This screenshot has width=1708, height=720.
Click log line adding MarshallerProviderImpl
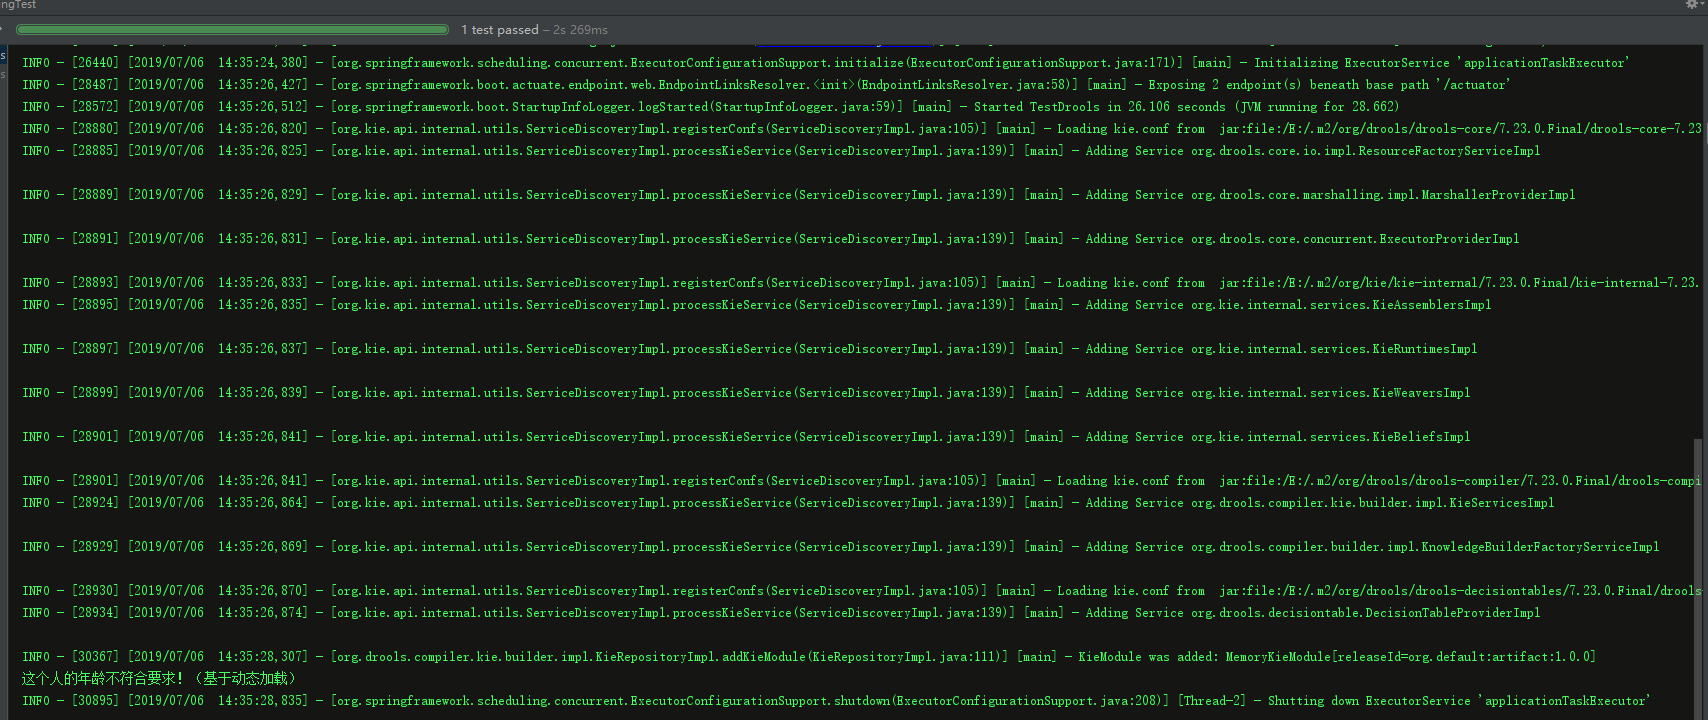click(x=798, y=195)
